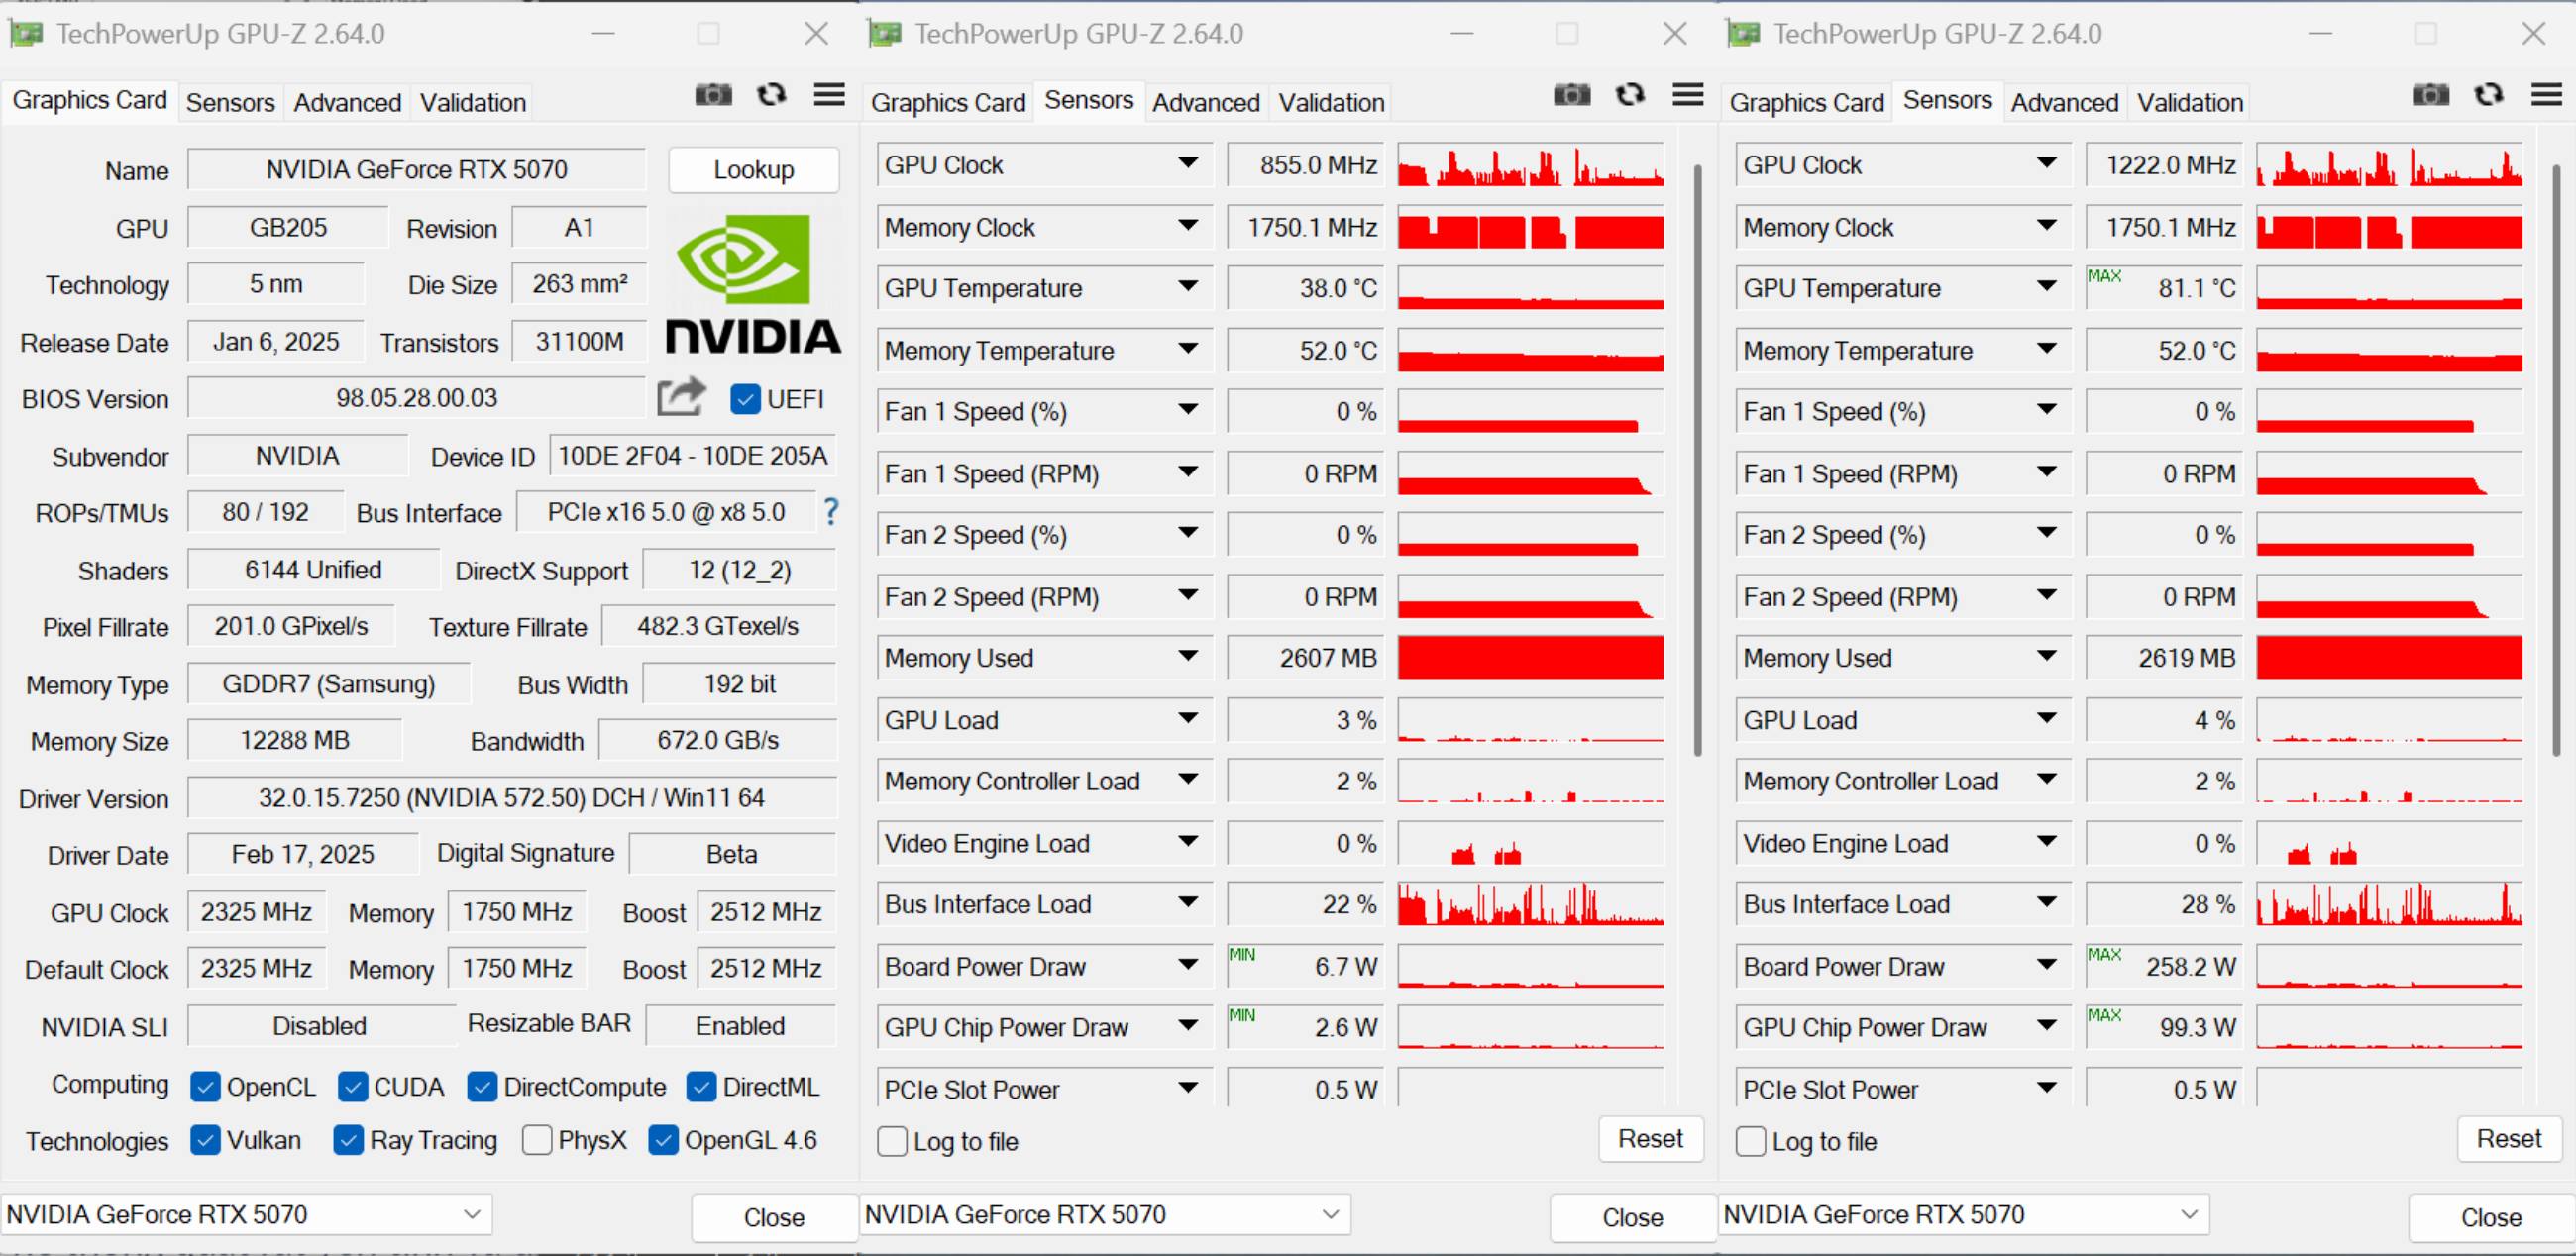Click Board Power Draw 6.7 W value
Screen dimensions: 2576x1256
[1305, 965]
